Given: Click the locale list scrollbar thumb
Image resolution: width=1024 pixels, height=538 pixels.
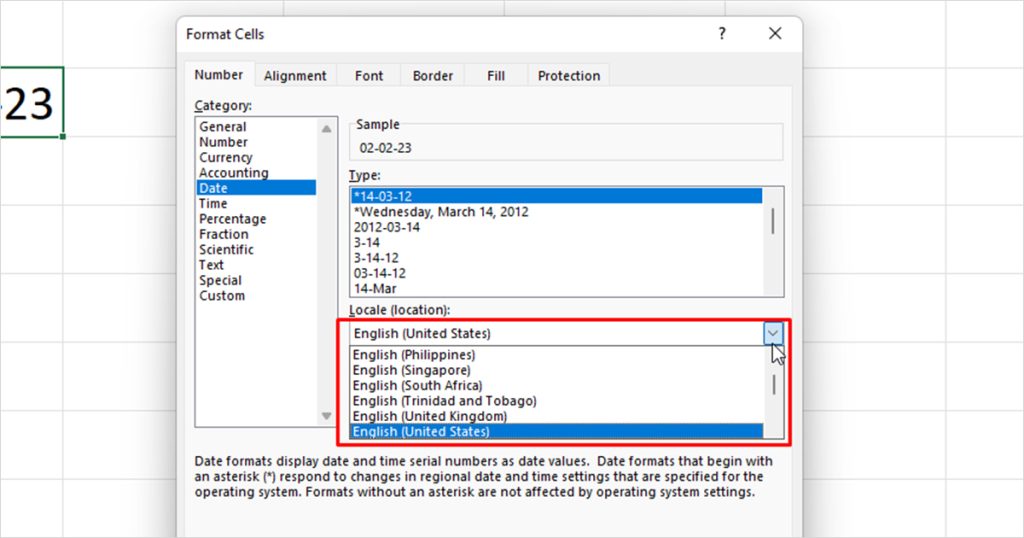Looking at the screenshot, I should tap(774, 385).
